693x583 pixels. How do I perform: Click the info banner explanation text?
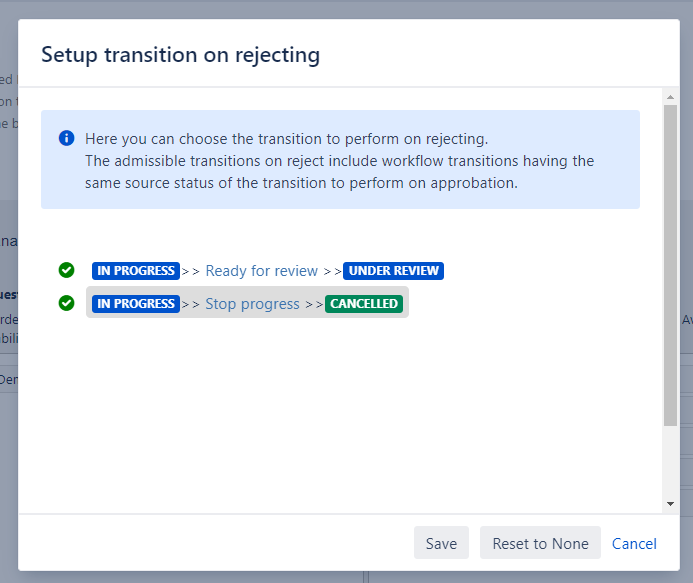click(x=340, y=161)
